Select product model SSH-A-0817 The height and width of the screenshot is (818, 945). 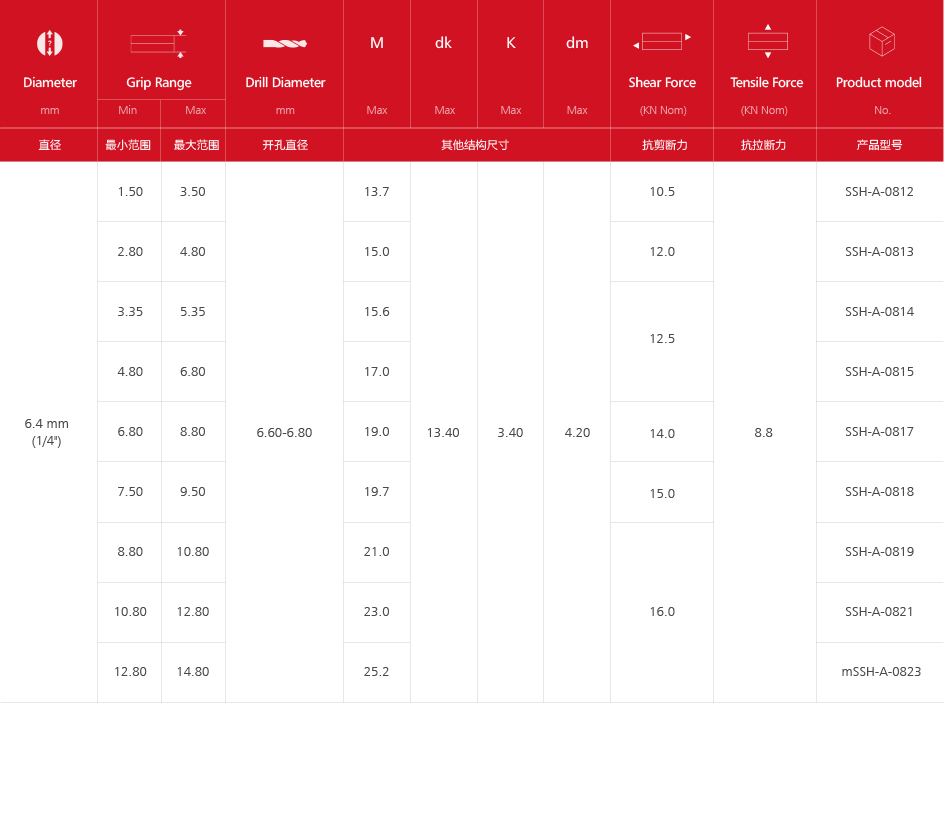coord(879,432)
